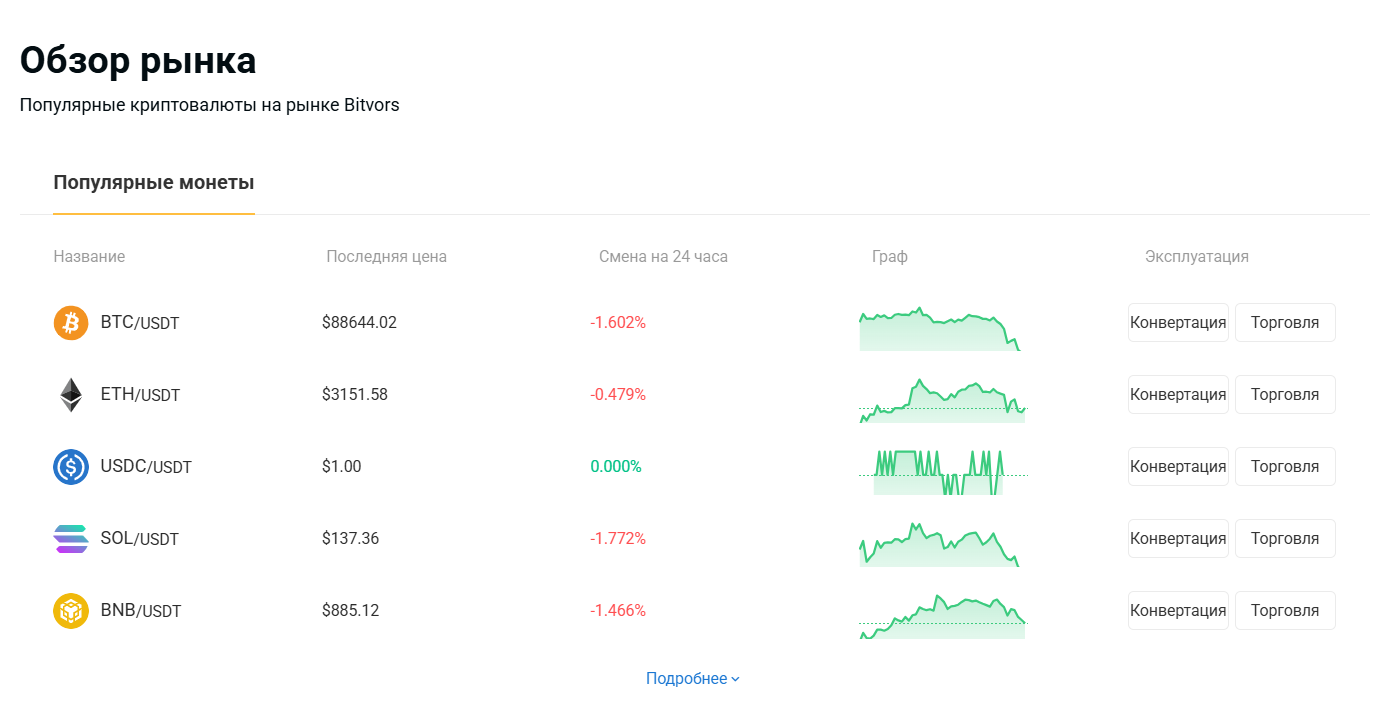Click the Solana logo icon
Viewport: 1399px width, 719px height.
pos(71,539)
